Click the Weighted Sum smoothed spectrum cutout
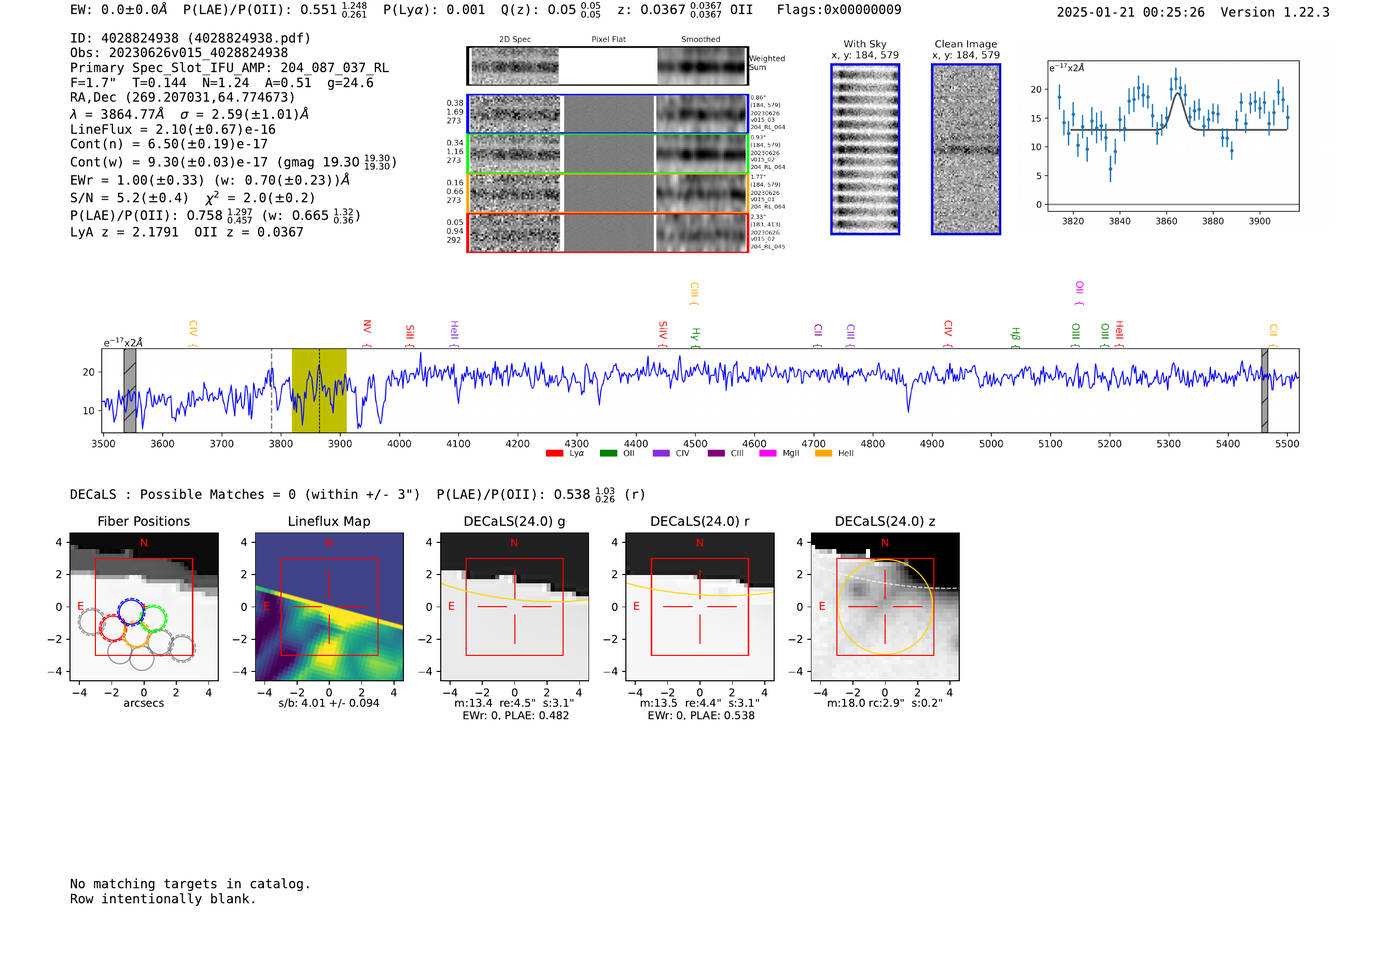 tap(702, 66)
